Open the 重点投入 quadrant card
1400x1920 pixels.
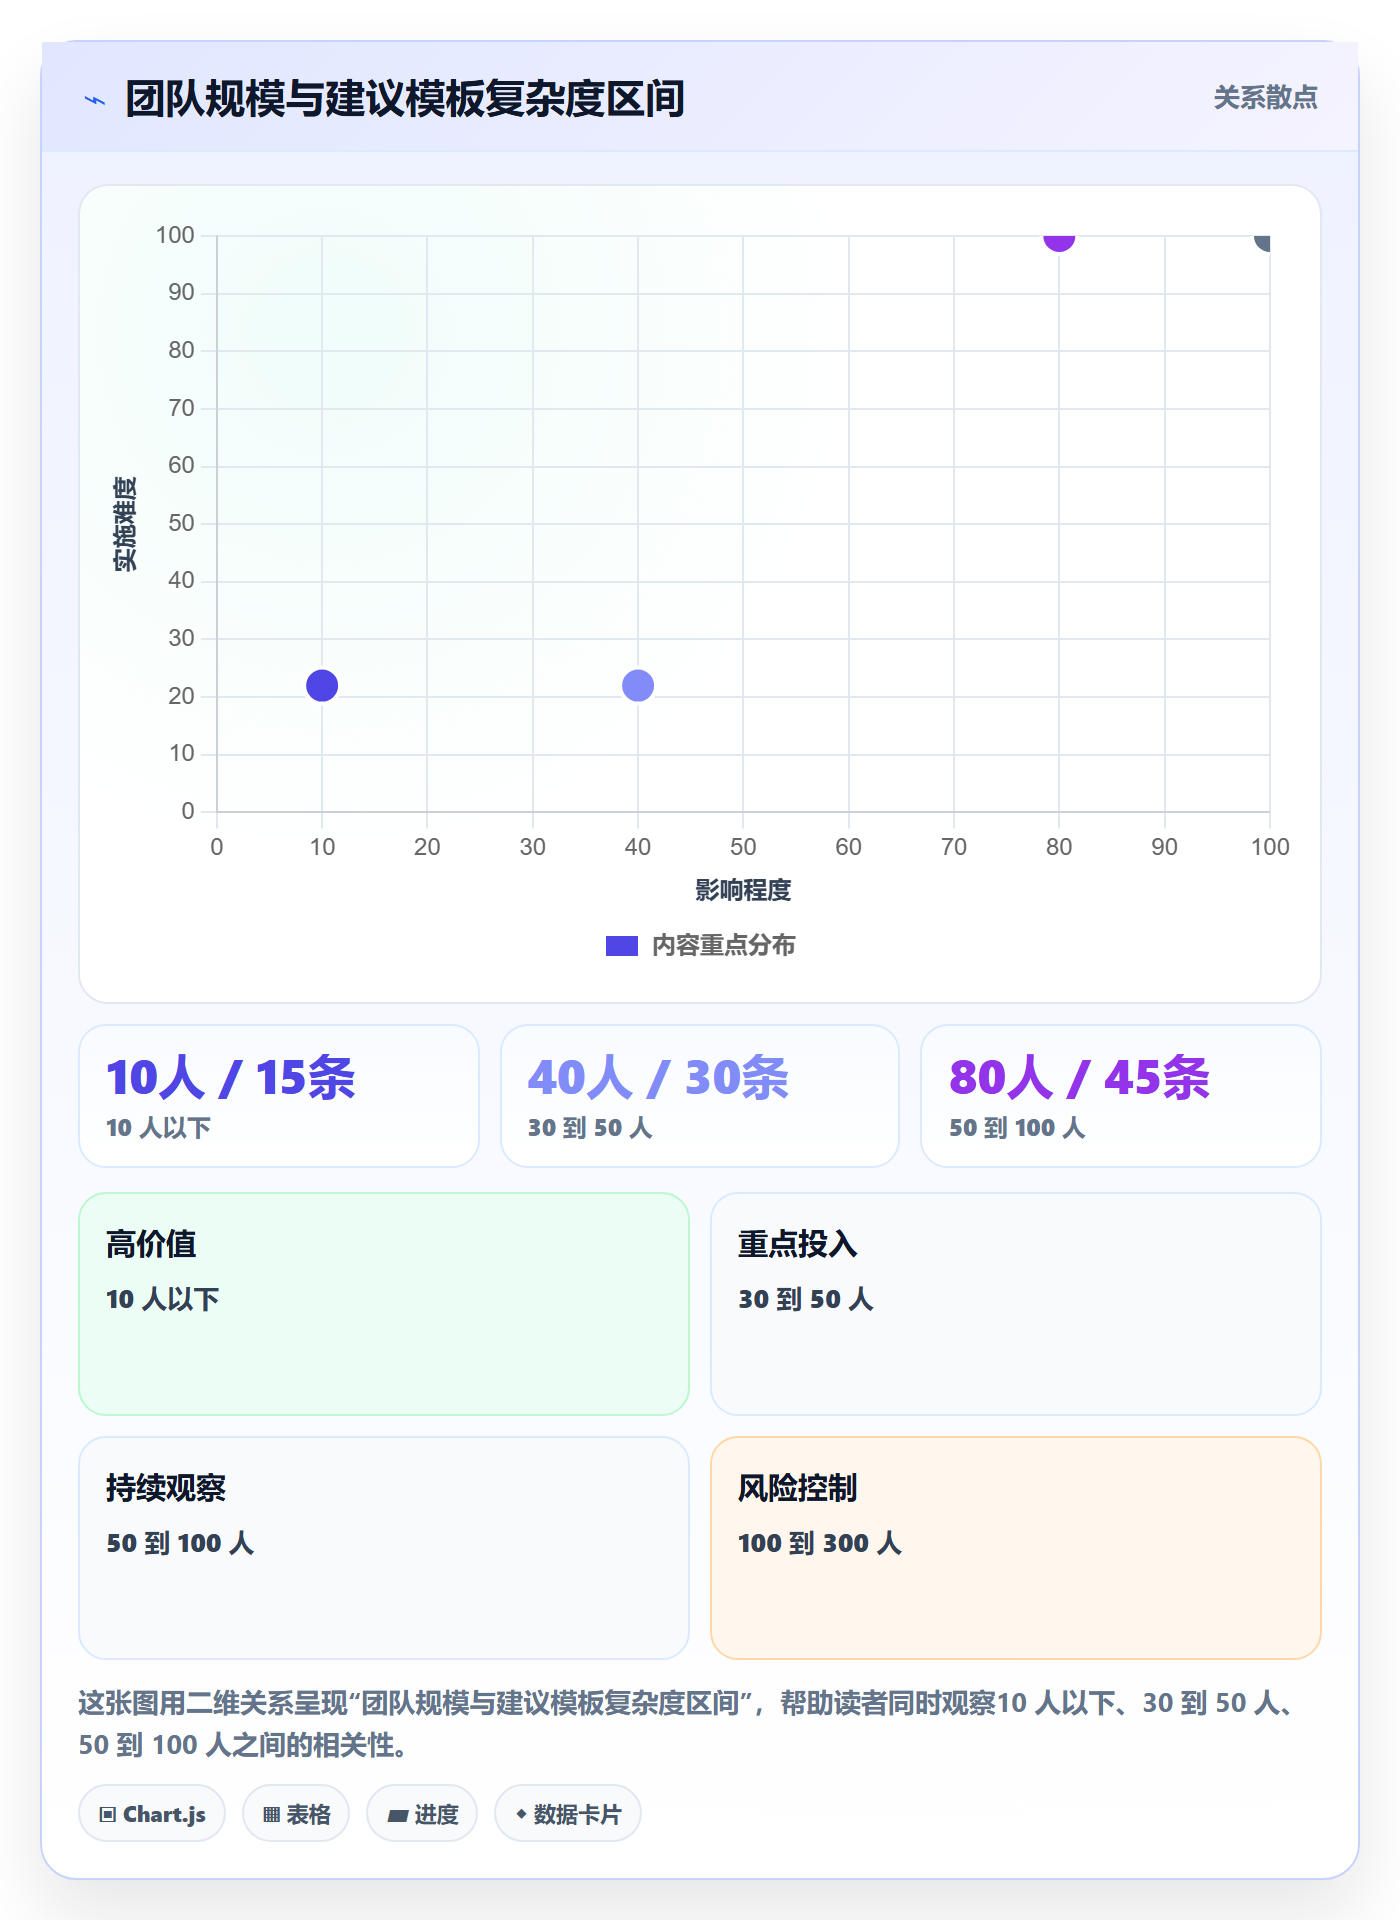1016,1304
